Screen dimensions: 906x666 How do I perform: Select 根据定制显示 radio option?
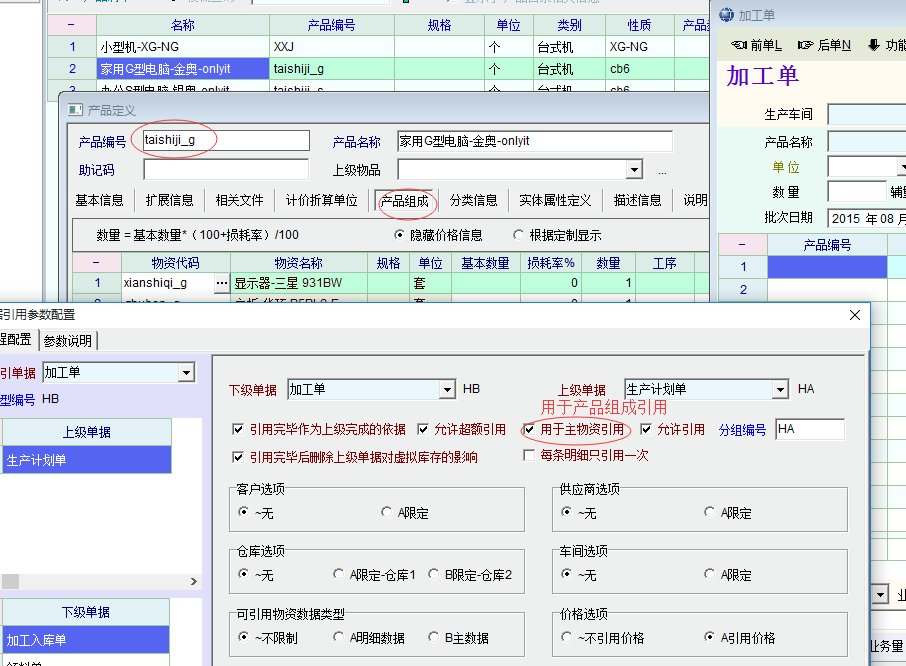point(518,235)
